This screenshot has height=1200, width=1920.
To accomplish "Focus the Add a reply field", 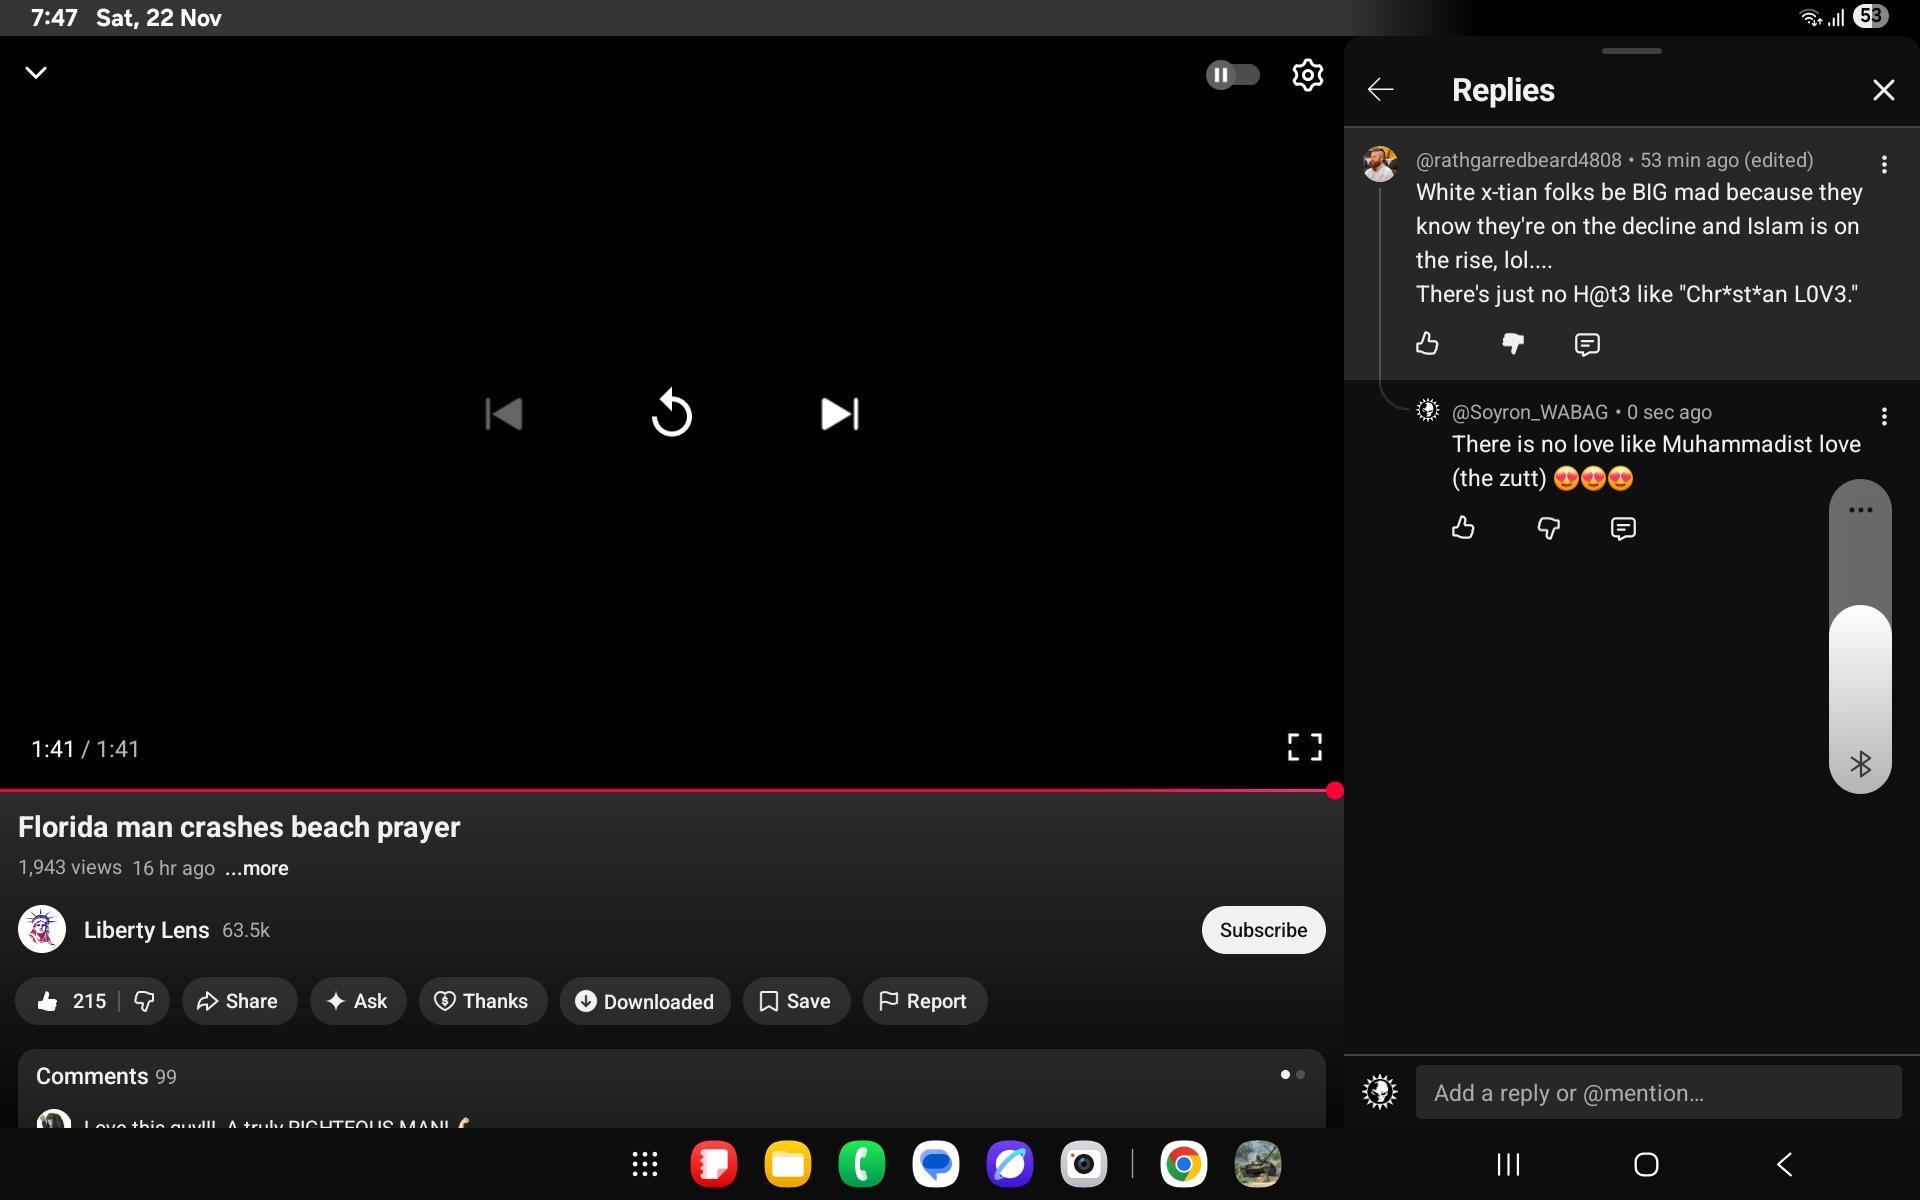I will pyautogui.click(x=1657, y=1093).
